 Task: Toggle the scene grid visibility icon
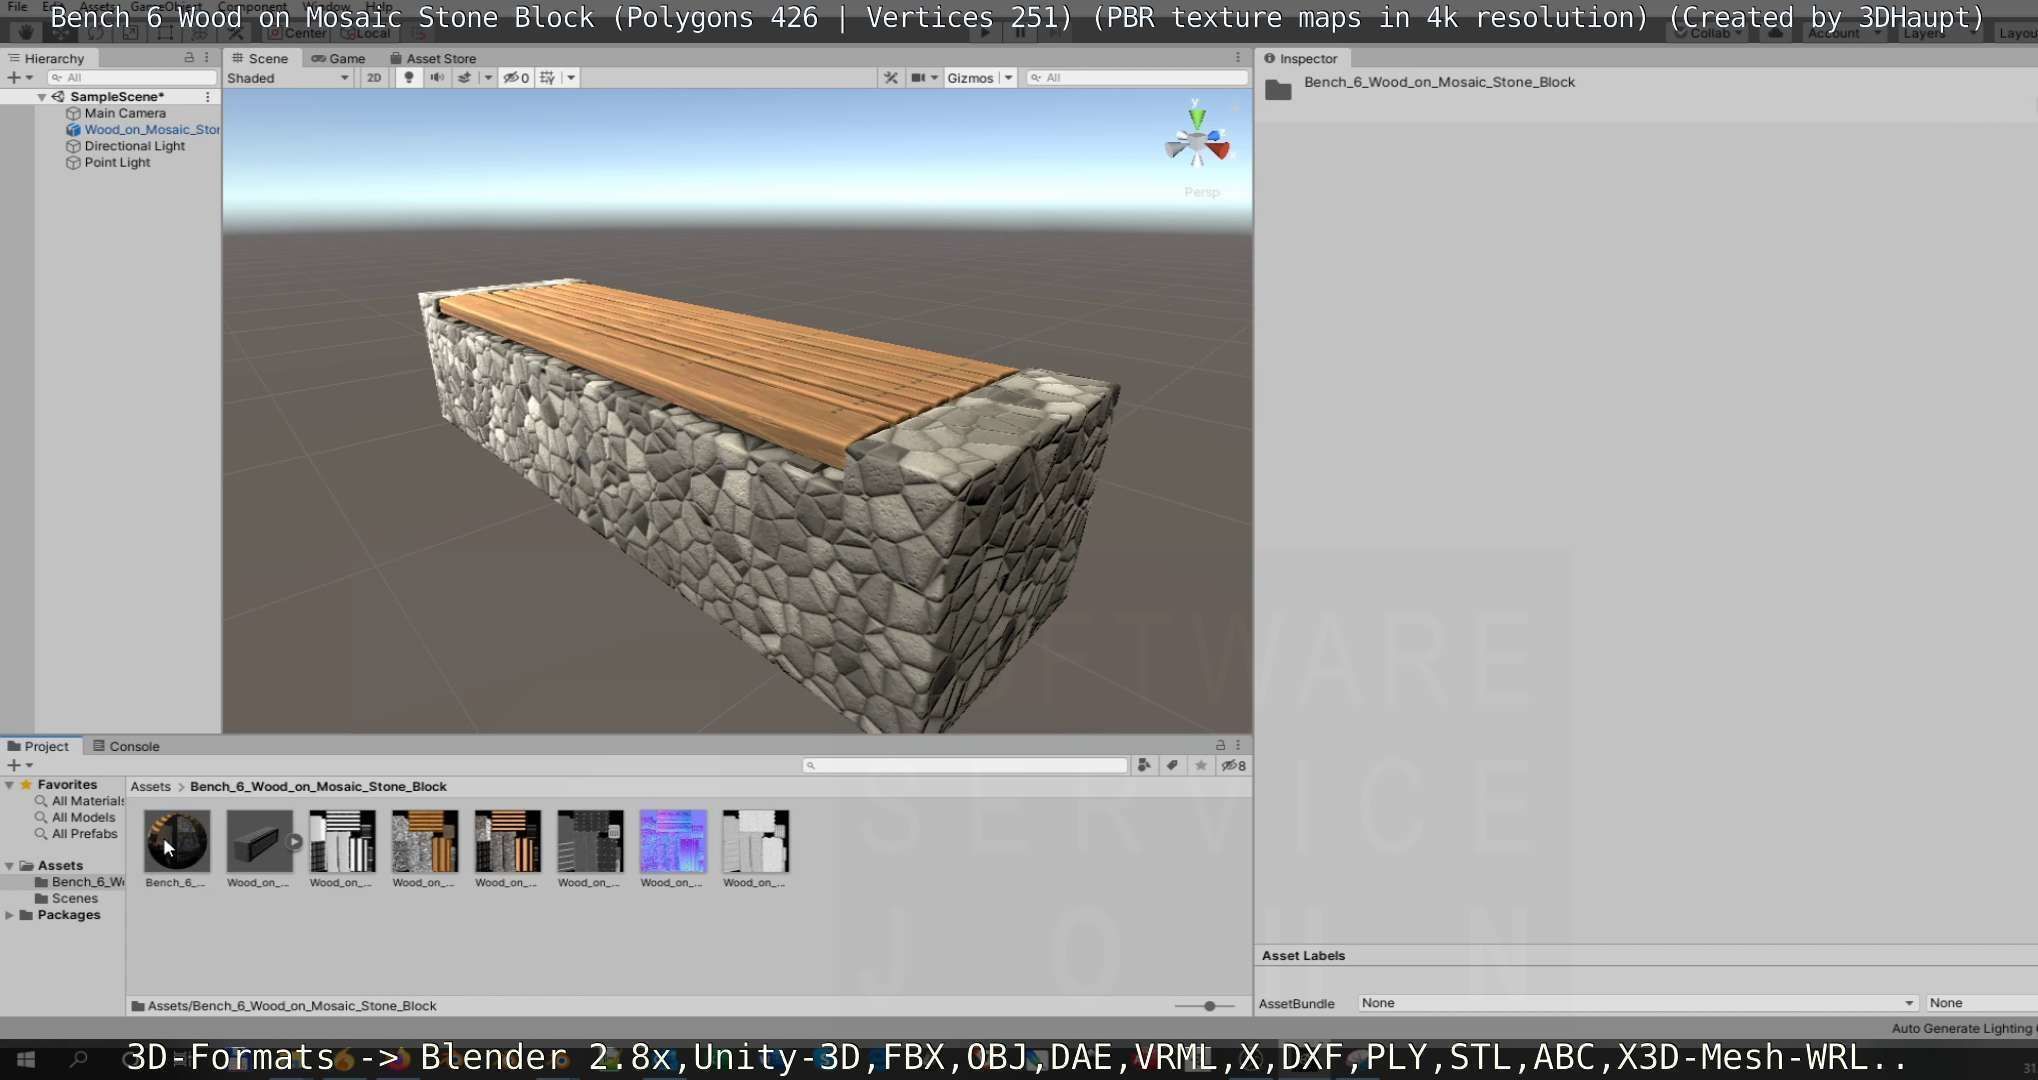coord(547,78)
